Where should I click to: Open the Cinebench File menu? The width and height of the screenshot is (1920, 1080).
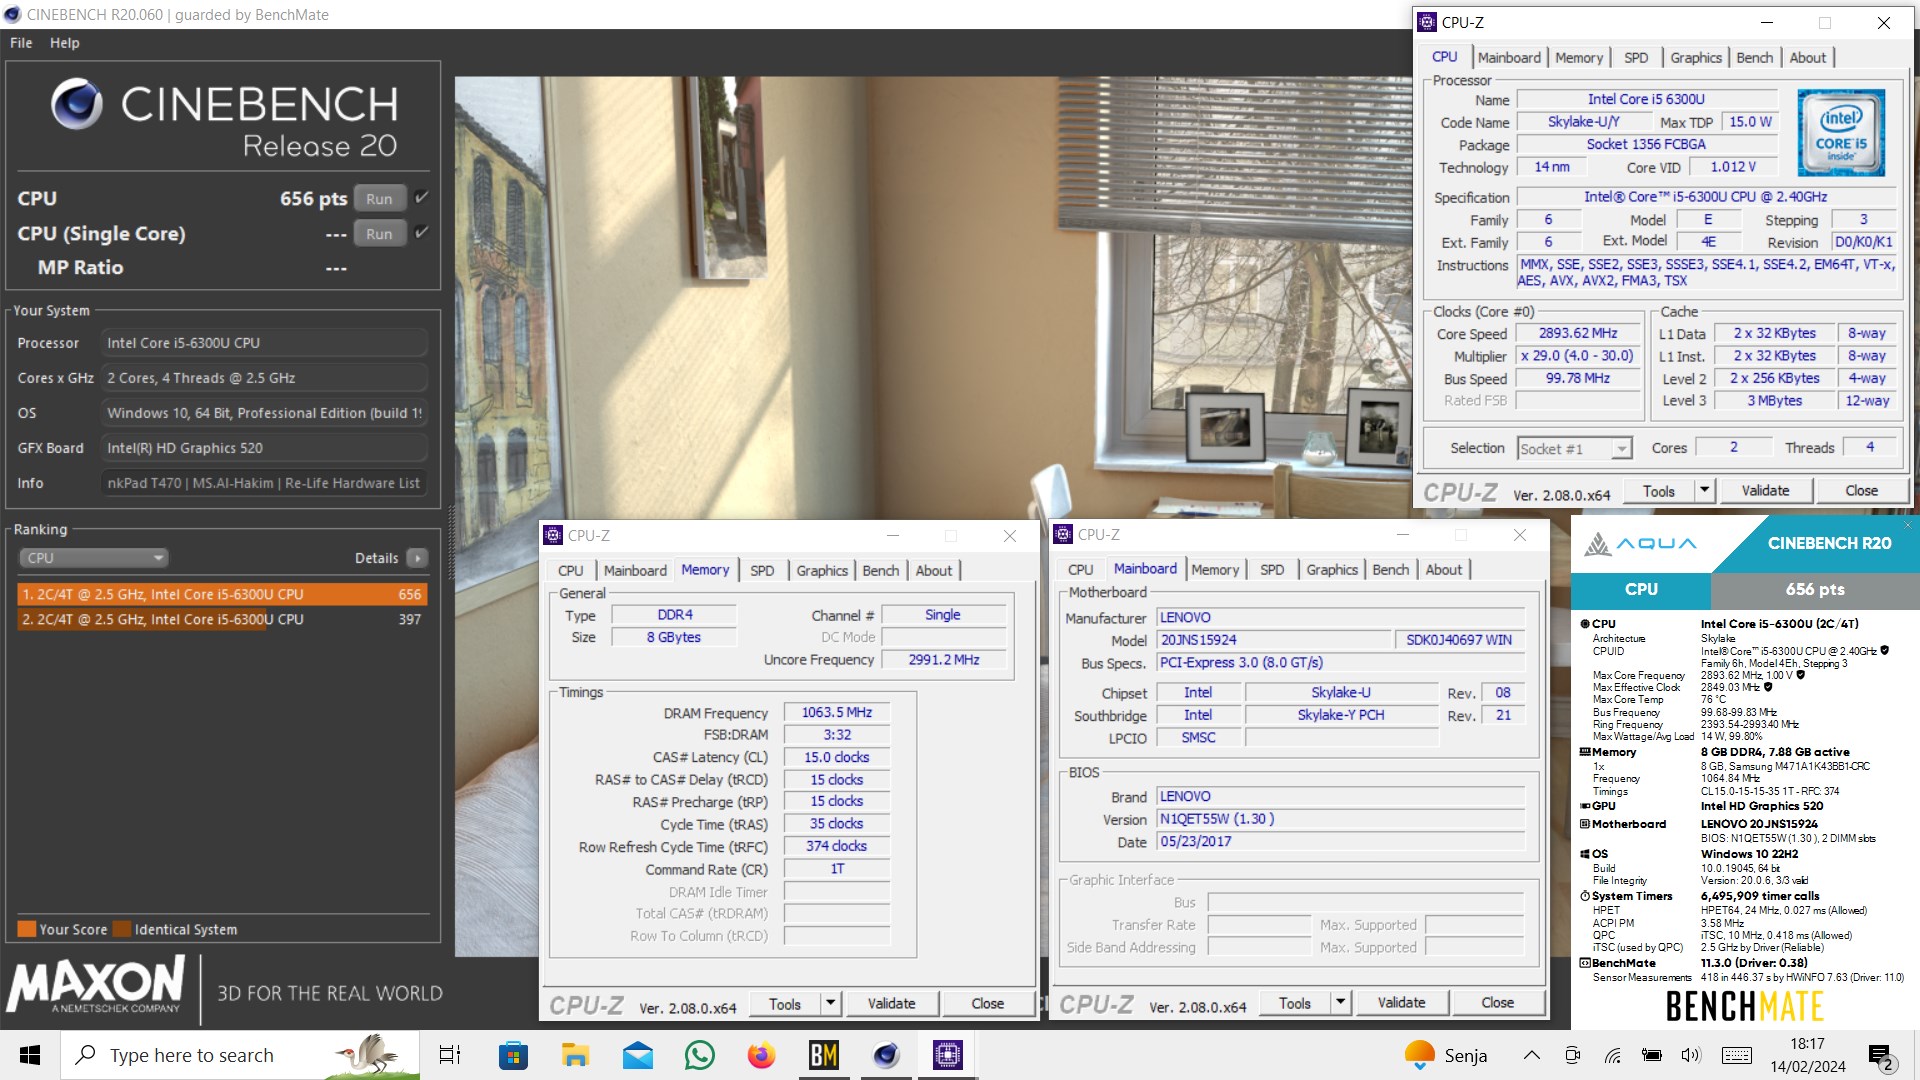(21, 43)
